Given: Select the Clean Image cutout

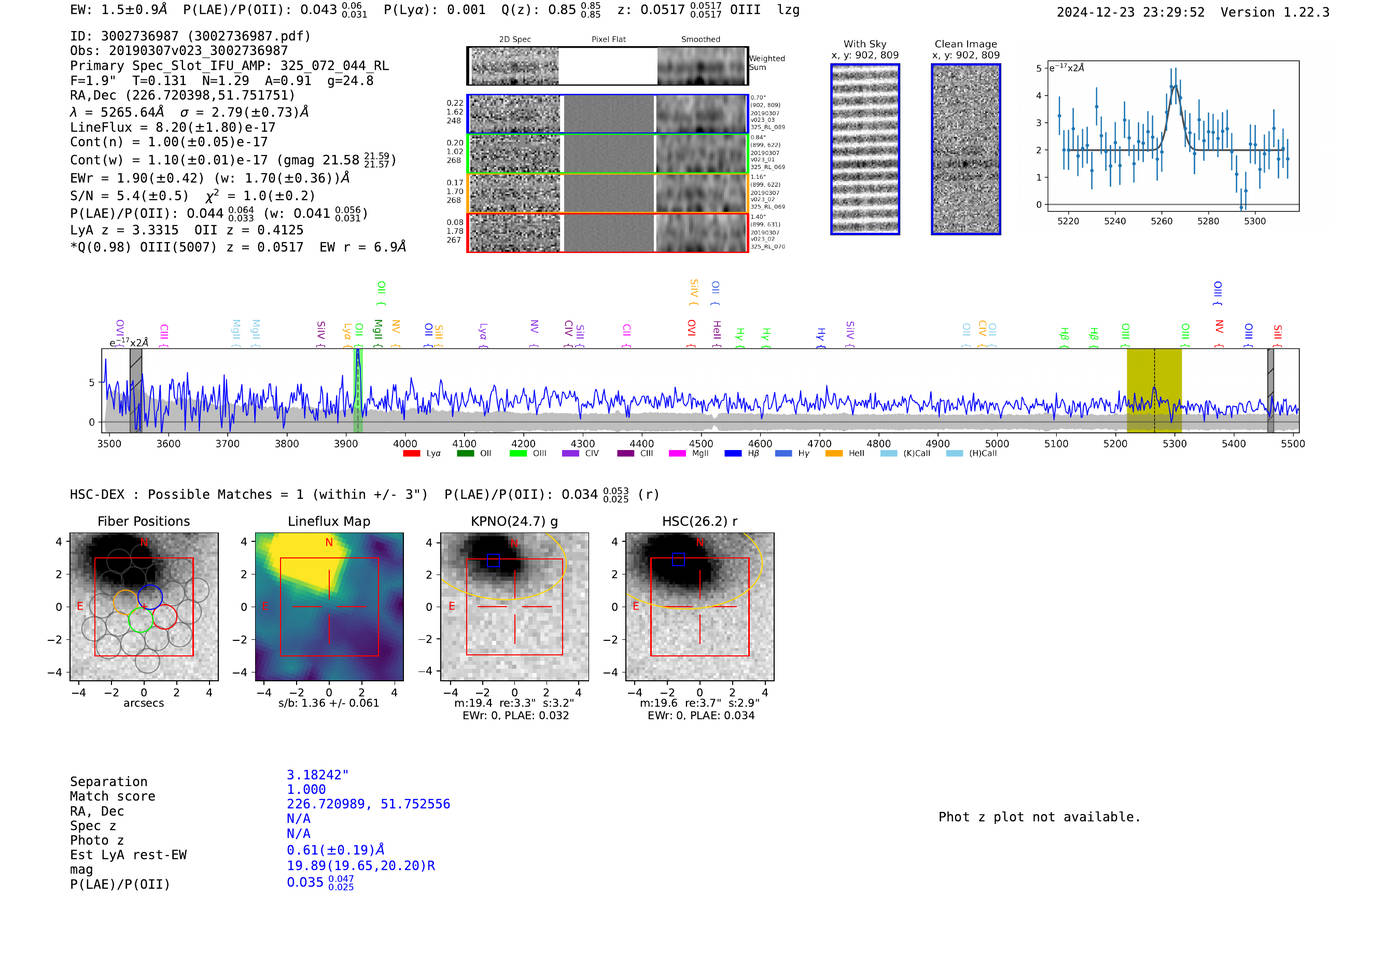Looking at the screenshot, I should coord(966,150).
